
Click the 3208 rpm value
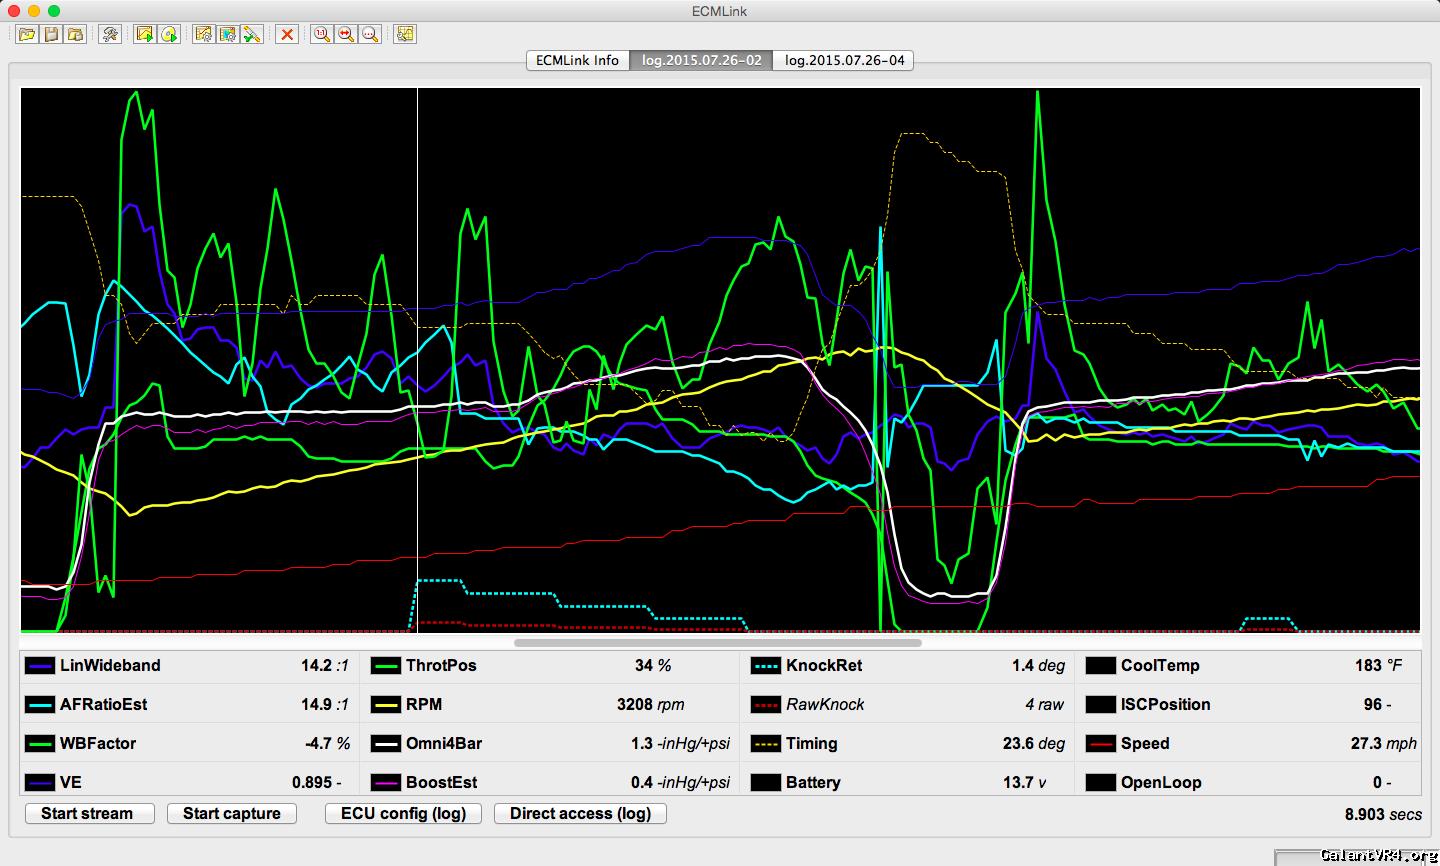point(650,705)
